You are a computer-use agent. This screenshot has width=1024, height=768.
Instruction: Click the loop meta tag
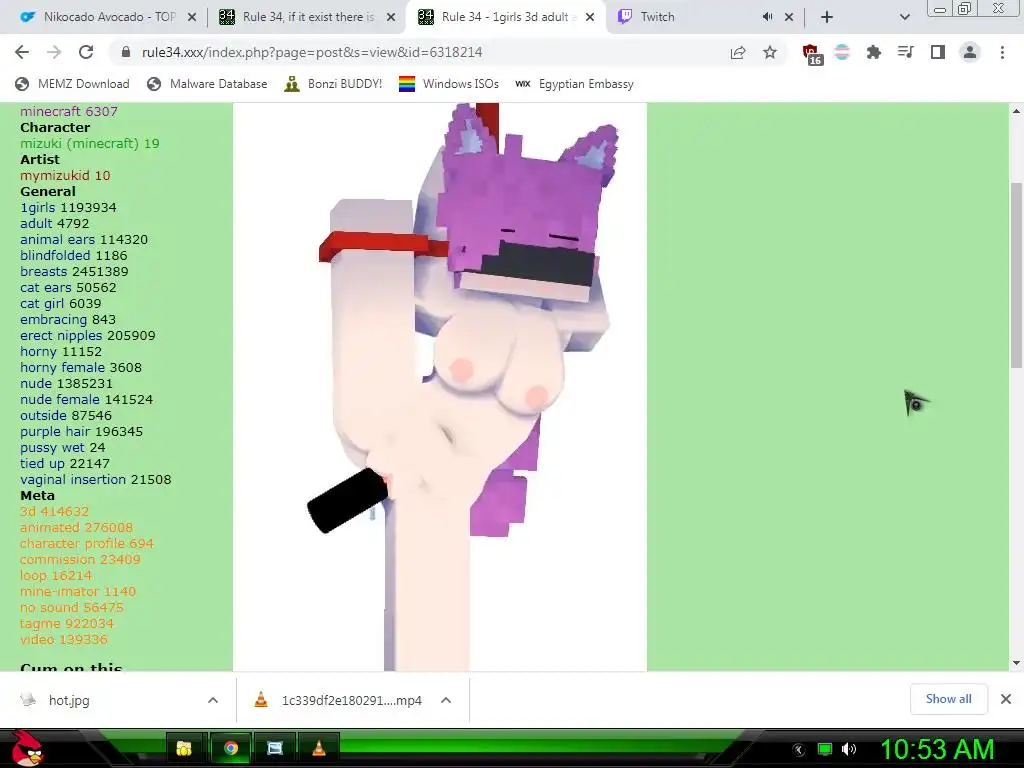[33, 575]
